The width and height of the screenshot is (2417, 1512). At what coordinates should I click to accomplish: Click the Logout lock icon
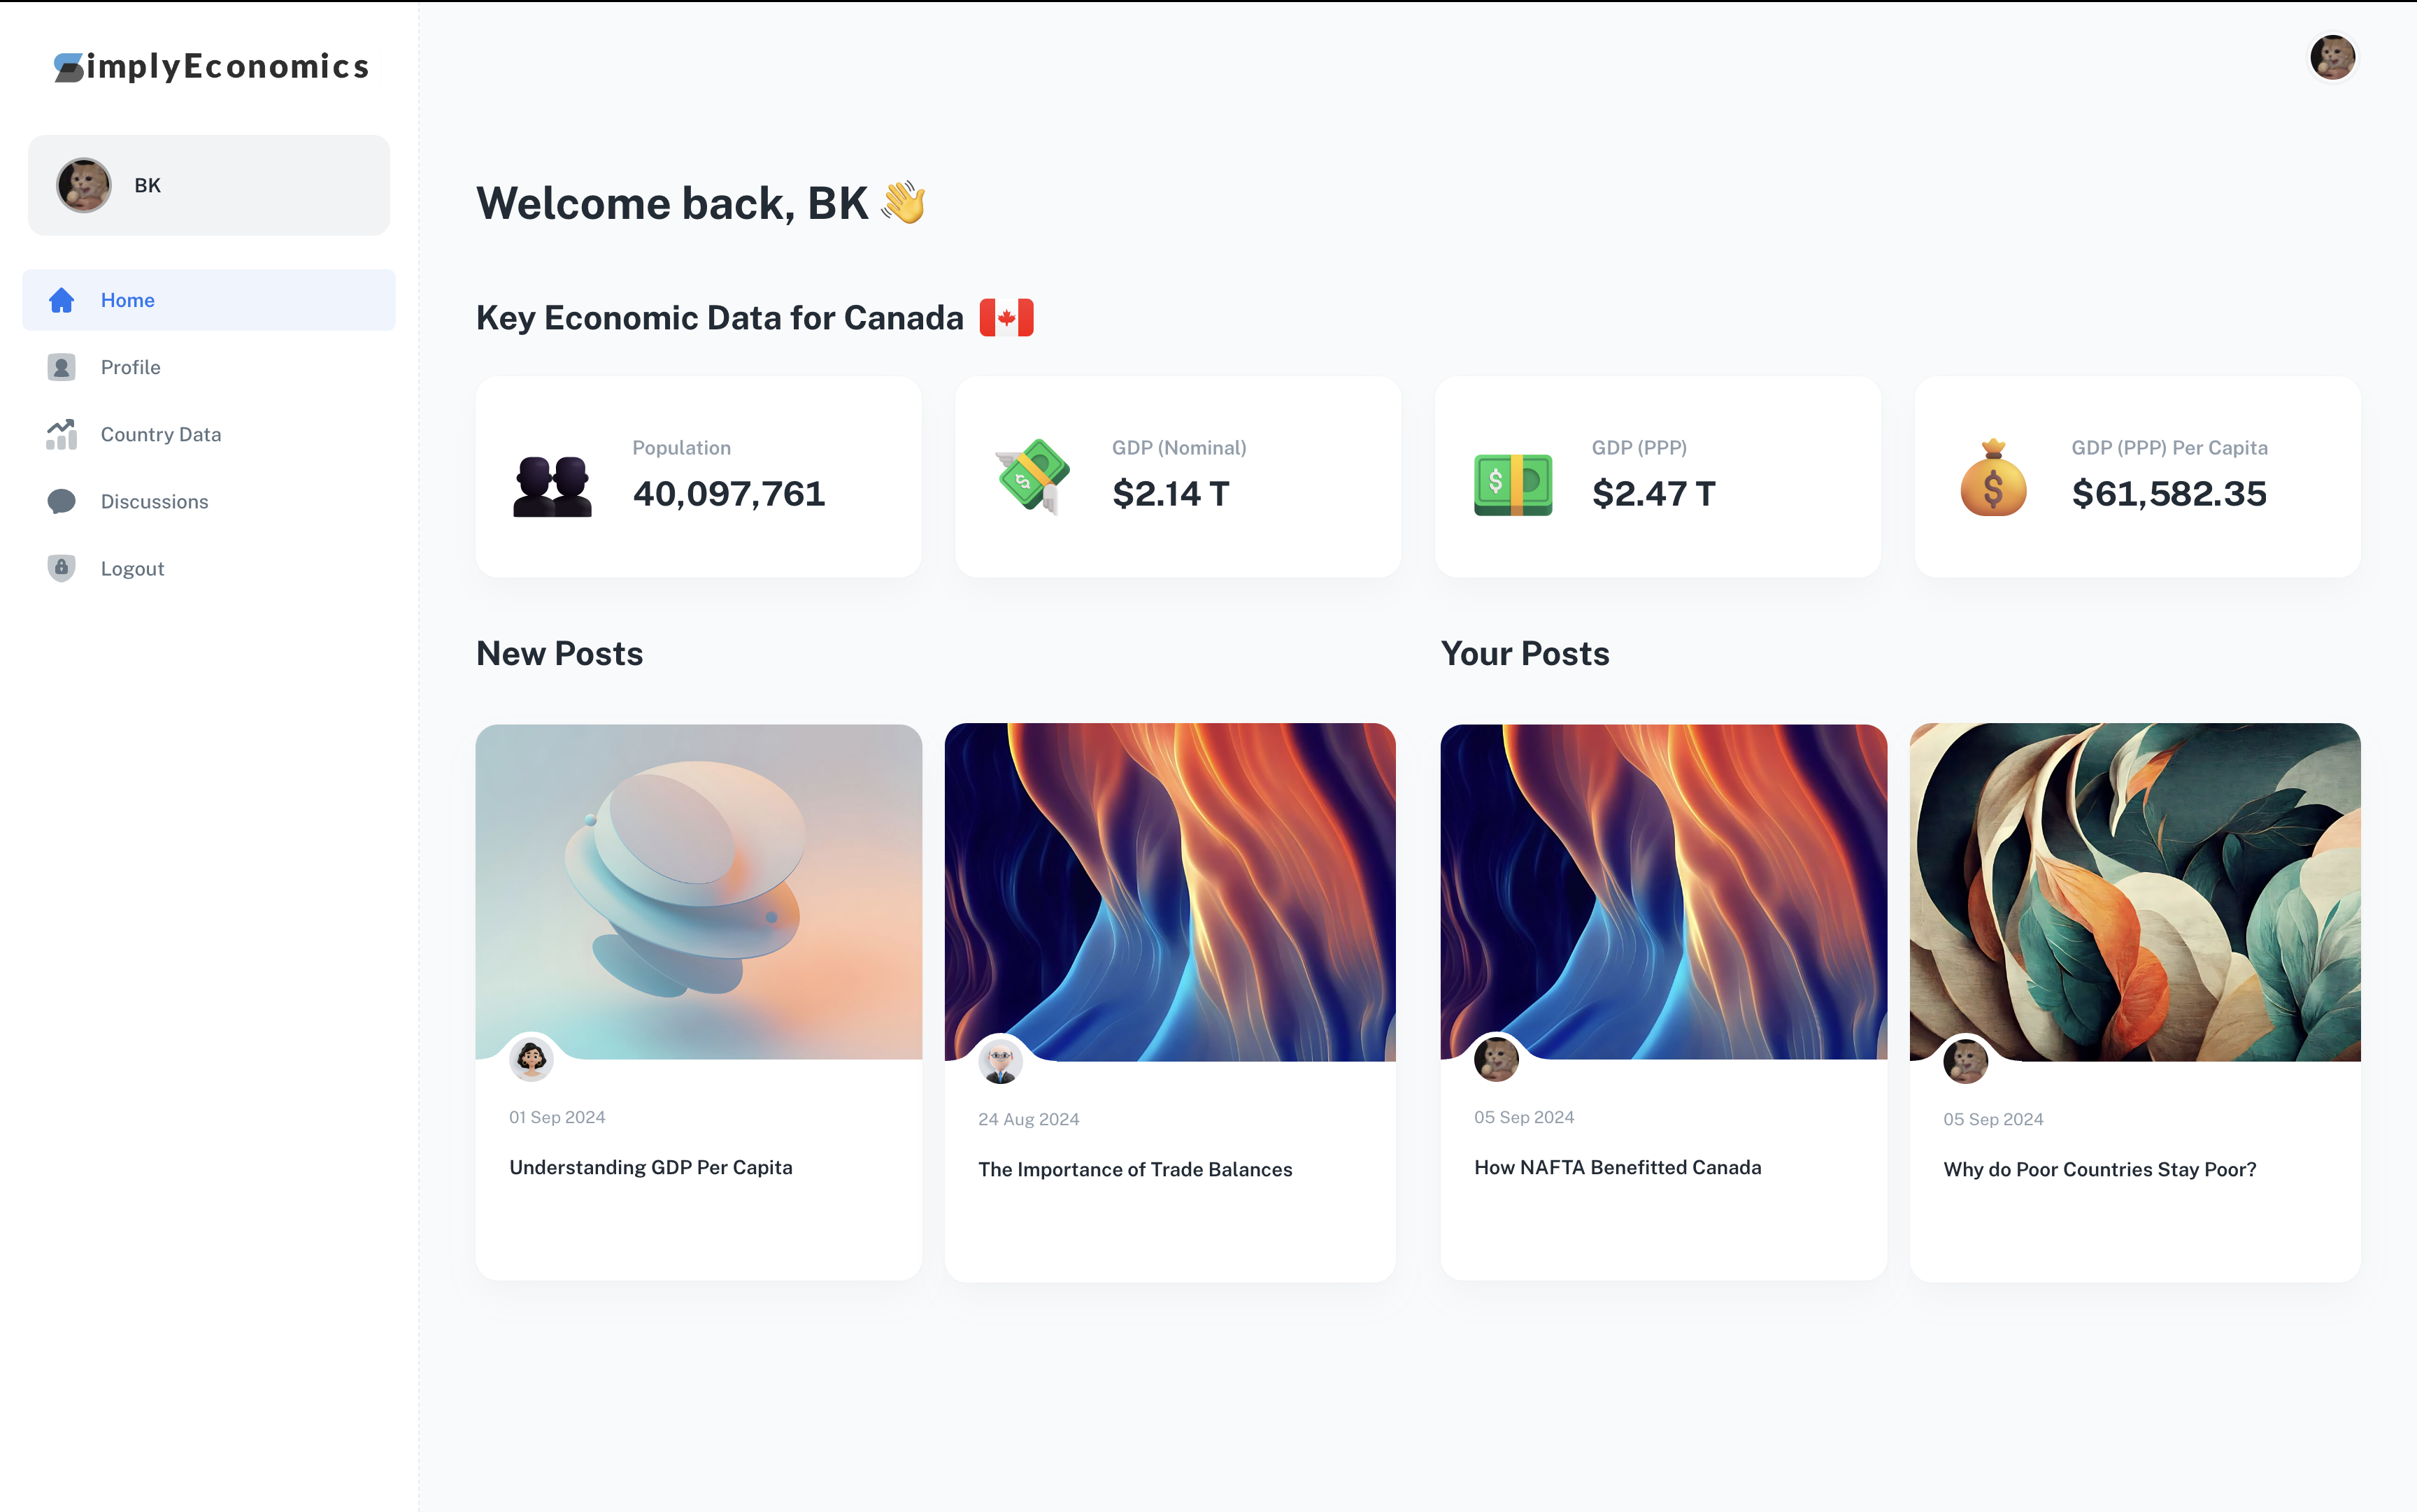tap(62, 568)
